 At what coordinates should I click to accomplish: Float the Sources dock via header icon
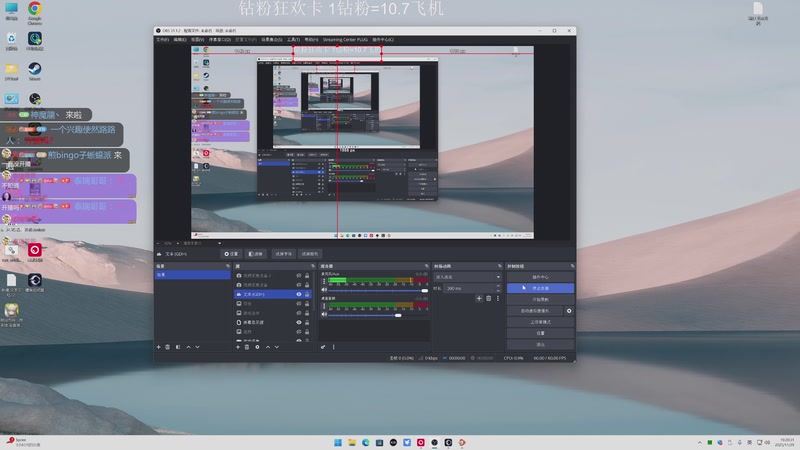(x=313, y=266)
